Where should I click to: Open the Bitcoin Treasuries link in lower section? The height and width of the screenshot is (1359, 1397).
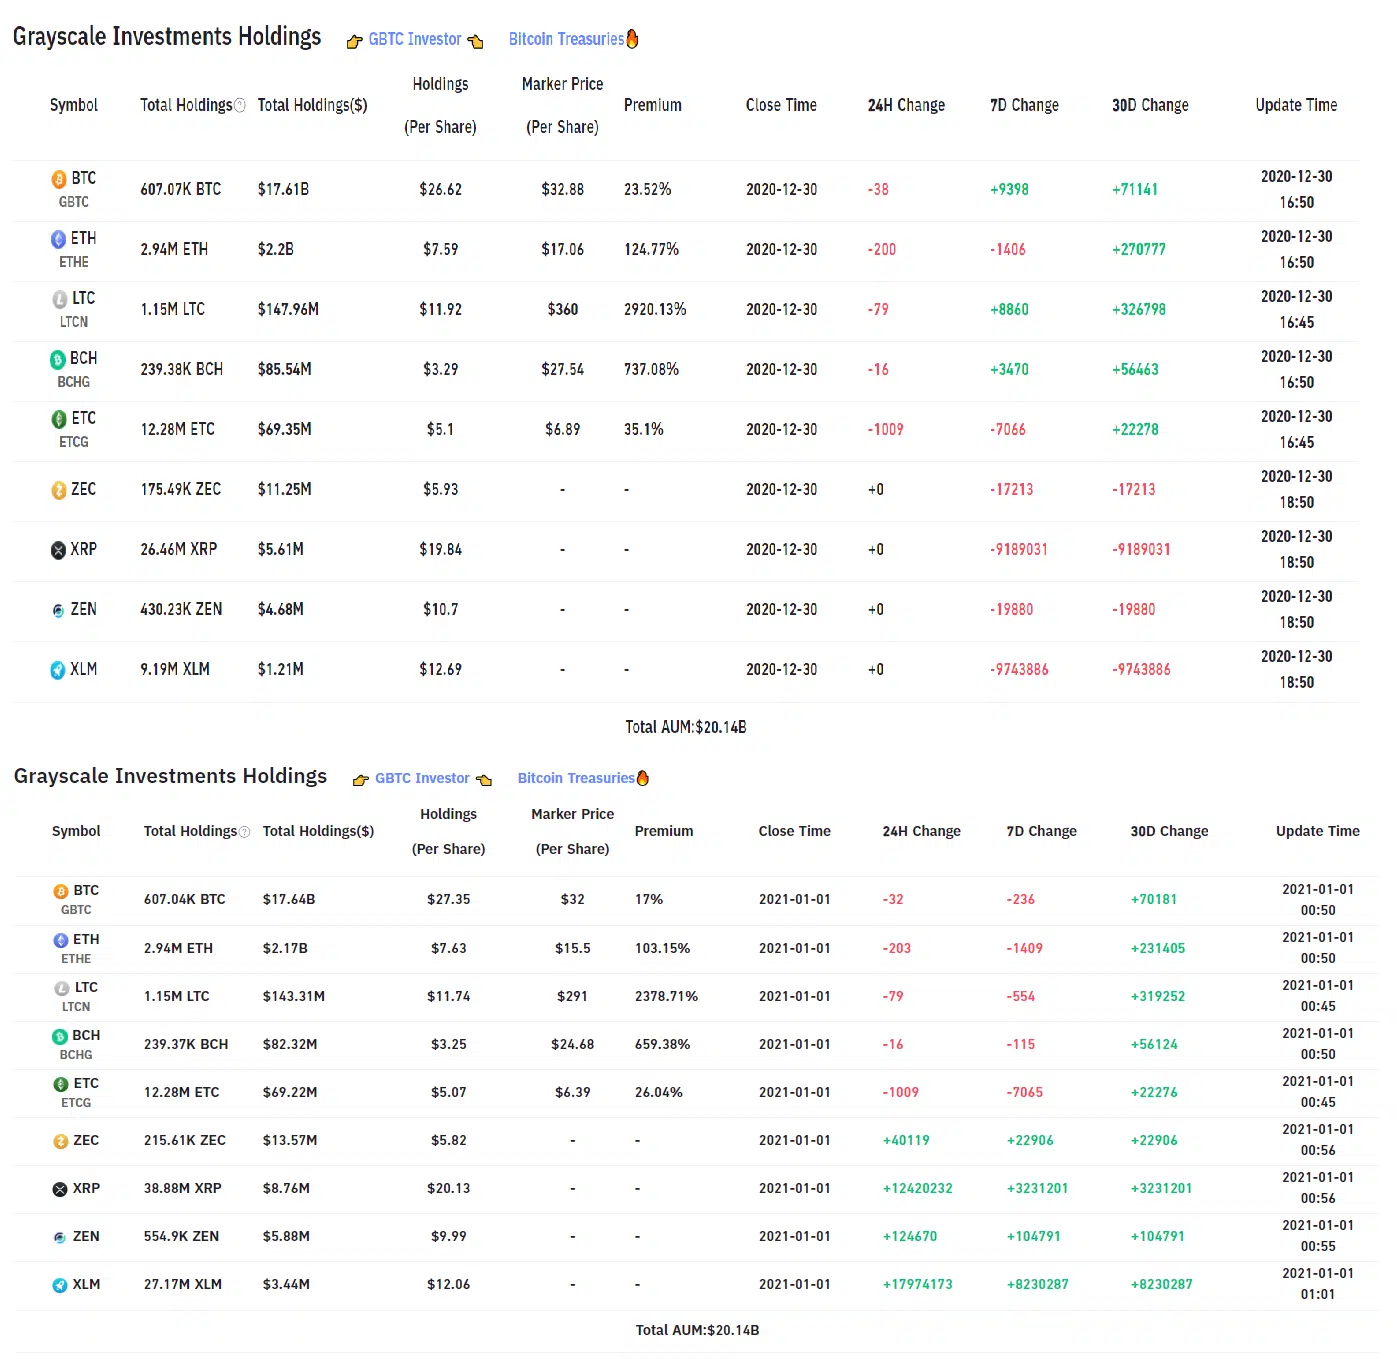(575, 778)
